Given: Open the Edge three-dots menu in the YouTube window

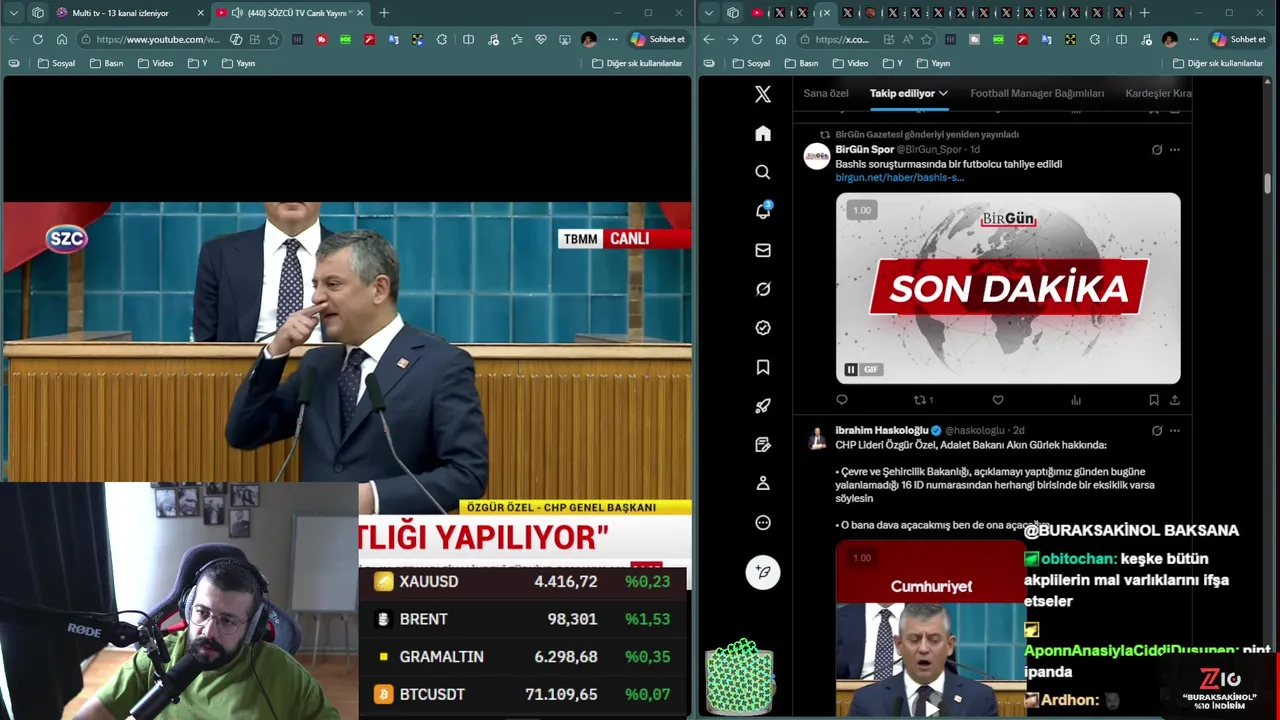Looking at the screenshot, I should tap(612, 39).
